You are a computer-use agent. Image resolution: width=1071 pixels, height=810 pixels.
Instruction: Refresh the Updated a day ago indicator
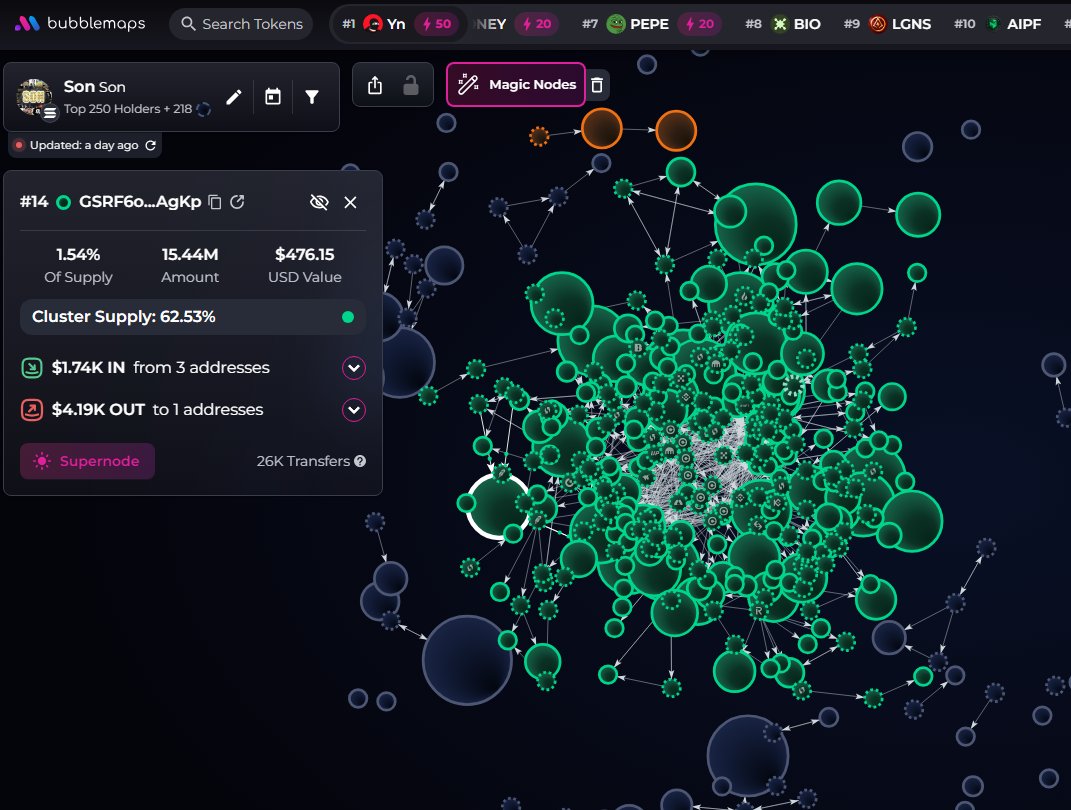(151, 145)
